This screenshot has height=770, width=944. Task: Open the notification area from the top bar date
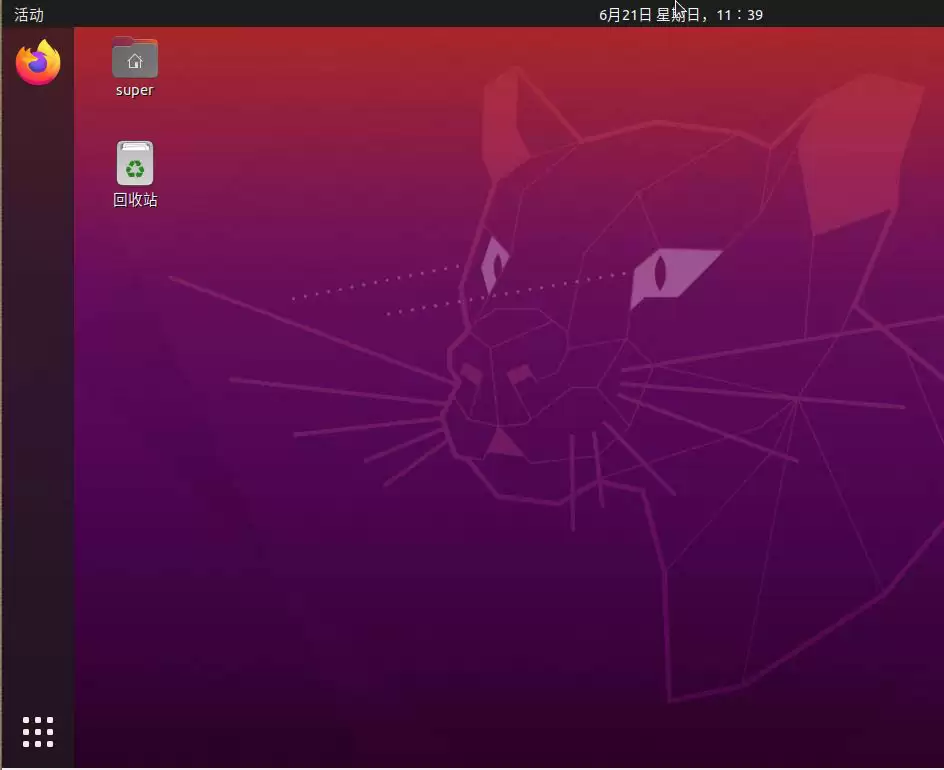680,14
